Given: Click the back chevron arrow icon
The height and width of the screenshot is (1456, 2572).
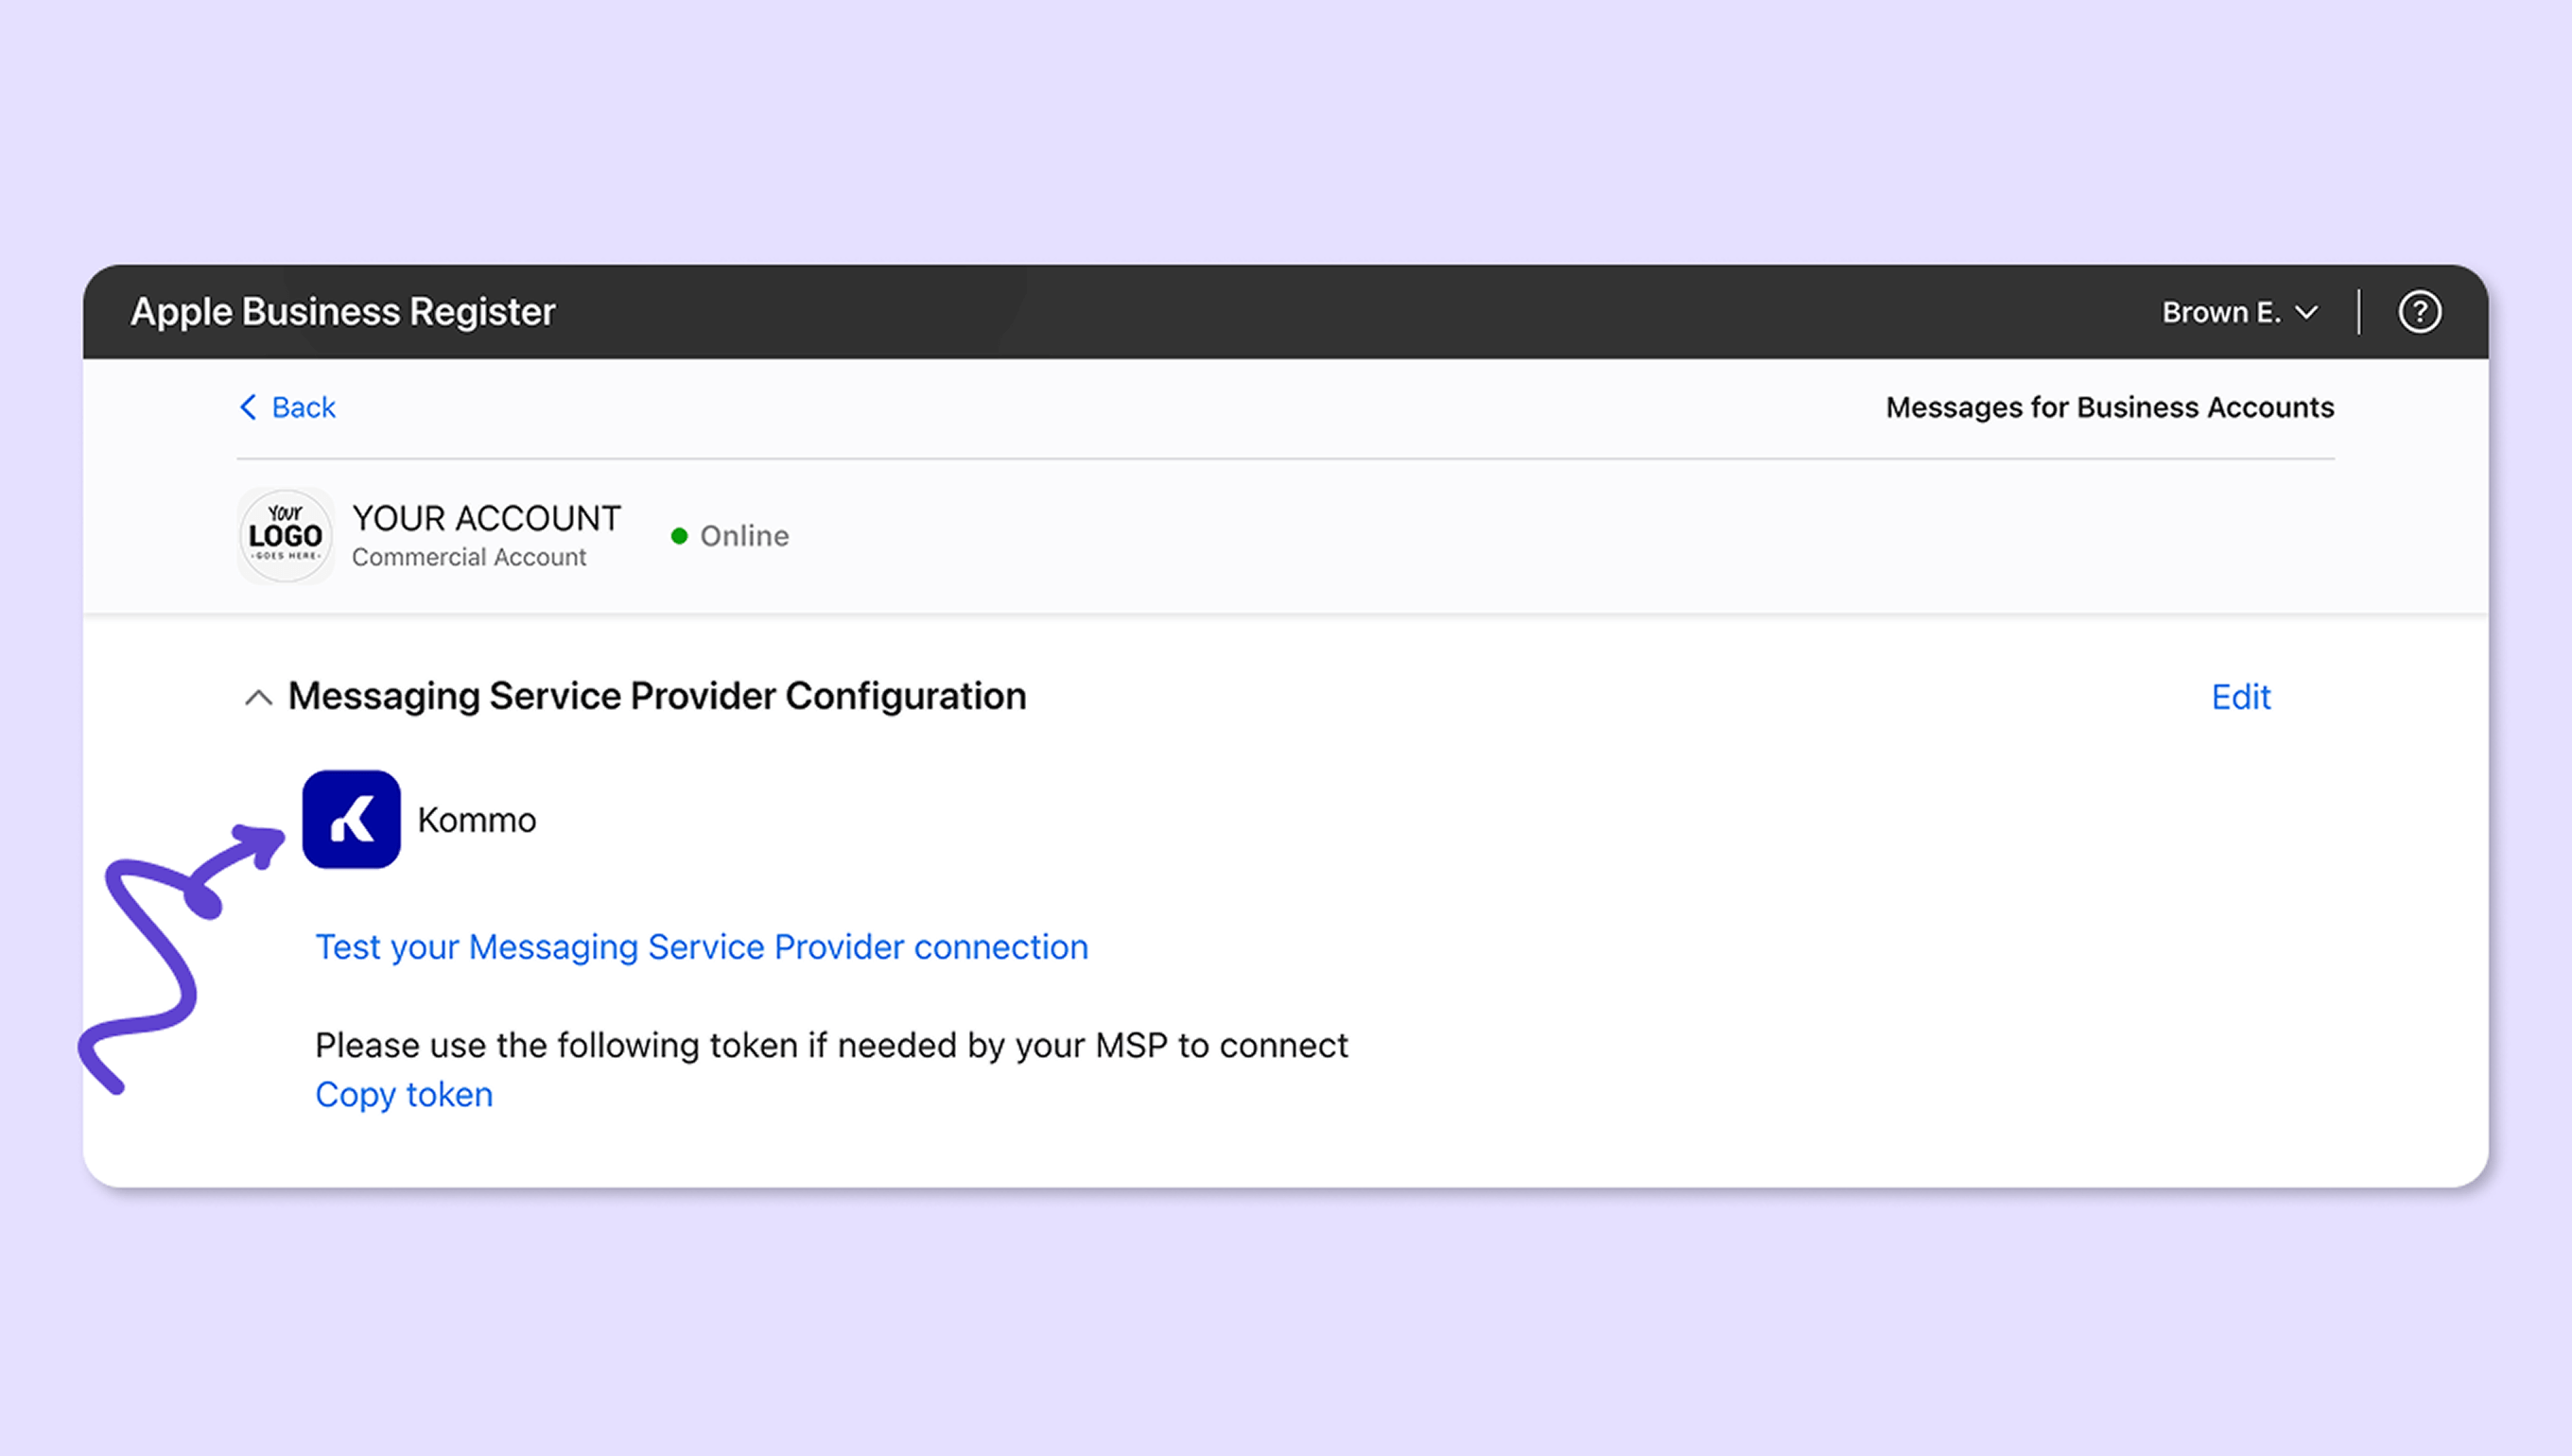Looking at the screenshot, I should 249,407.
